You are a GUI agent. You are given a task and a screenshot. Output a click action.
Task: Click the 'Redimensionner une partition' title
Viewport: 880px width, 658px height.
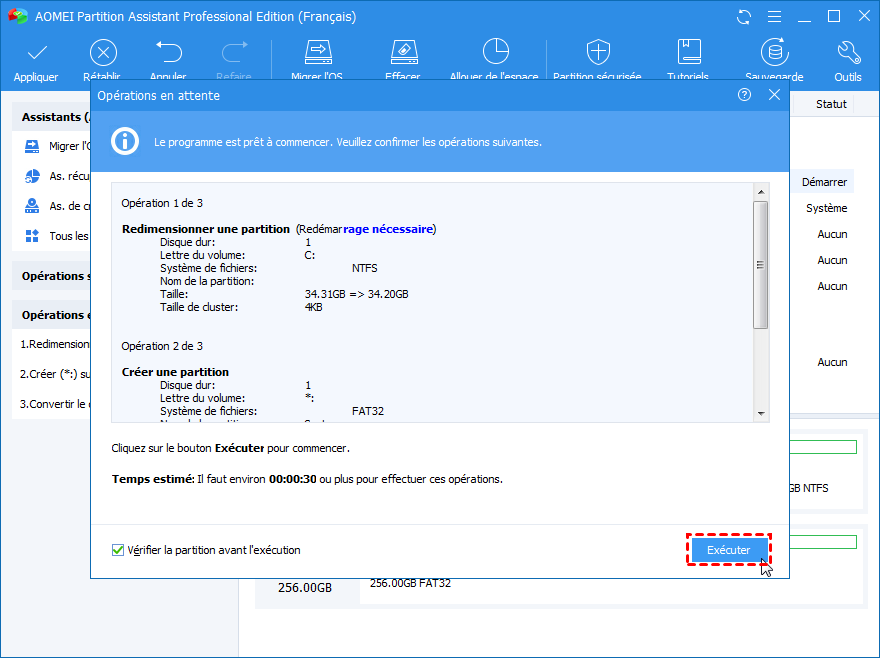[x=205, y=229]
